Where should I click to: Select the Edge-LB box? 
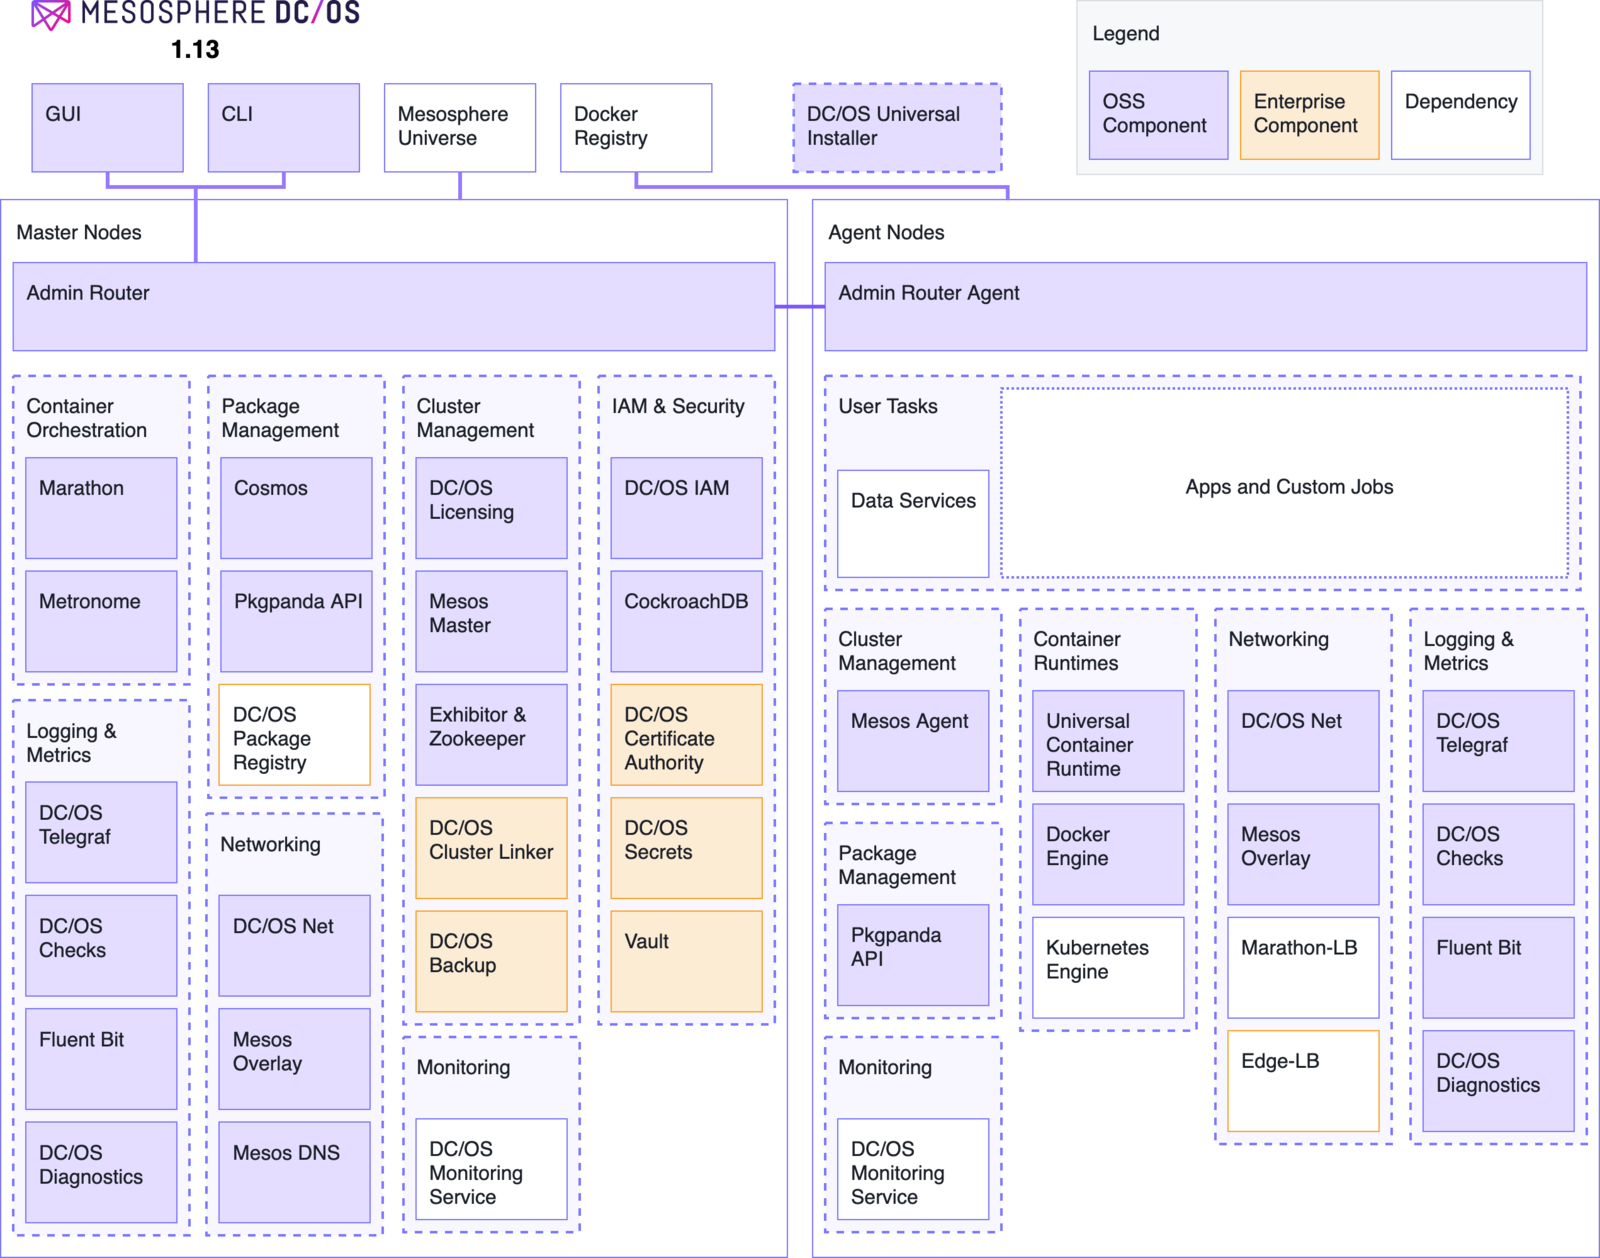[x=1303, y=1081]
